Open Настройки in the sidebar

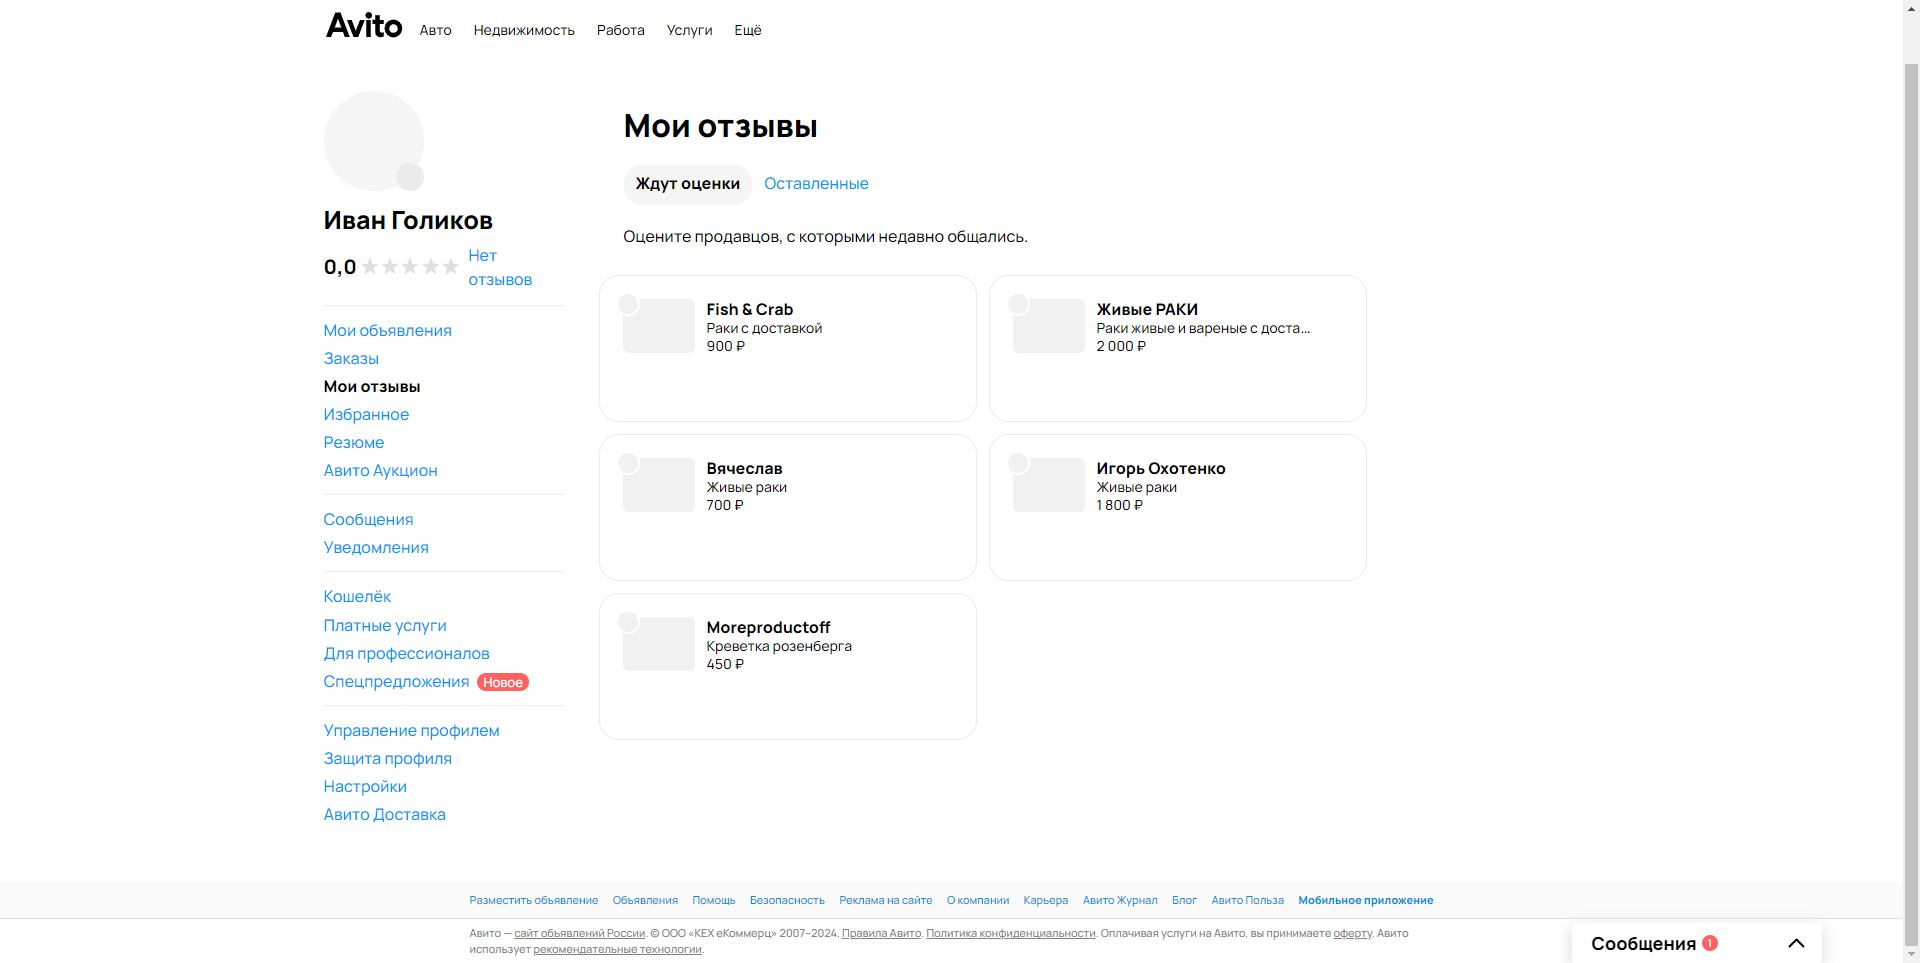pos(365,786)
